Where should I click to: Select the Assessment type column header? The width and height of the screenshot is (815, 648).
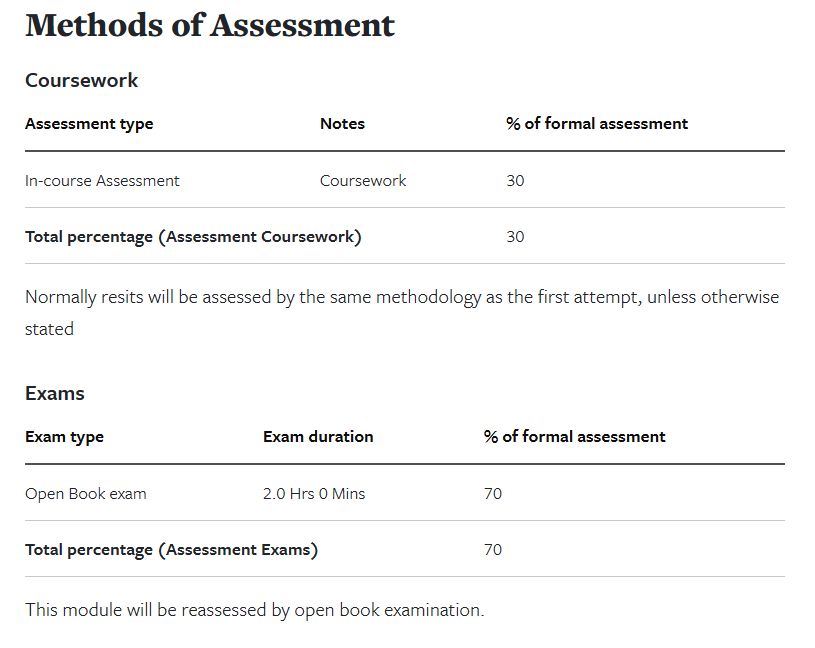coord(89,124)
